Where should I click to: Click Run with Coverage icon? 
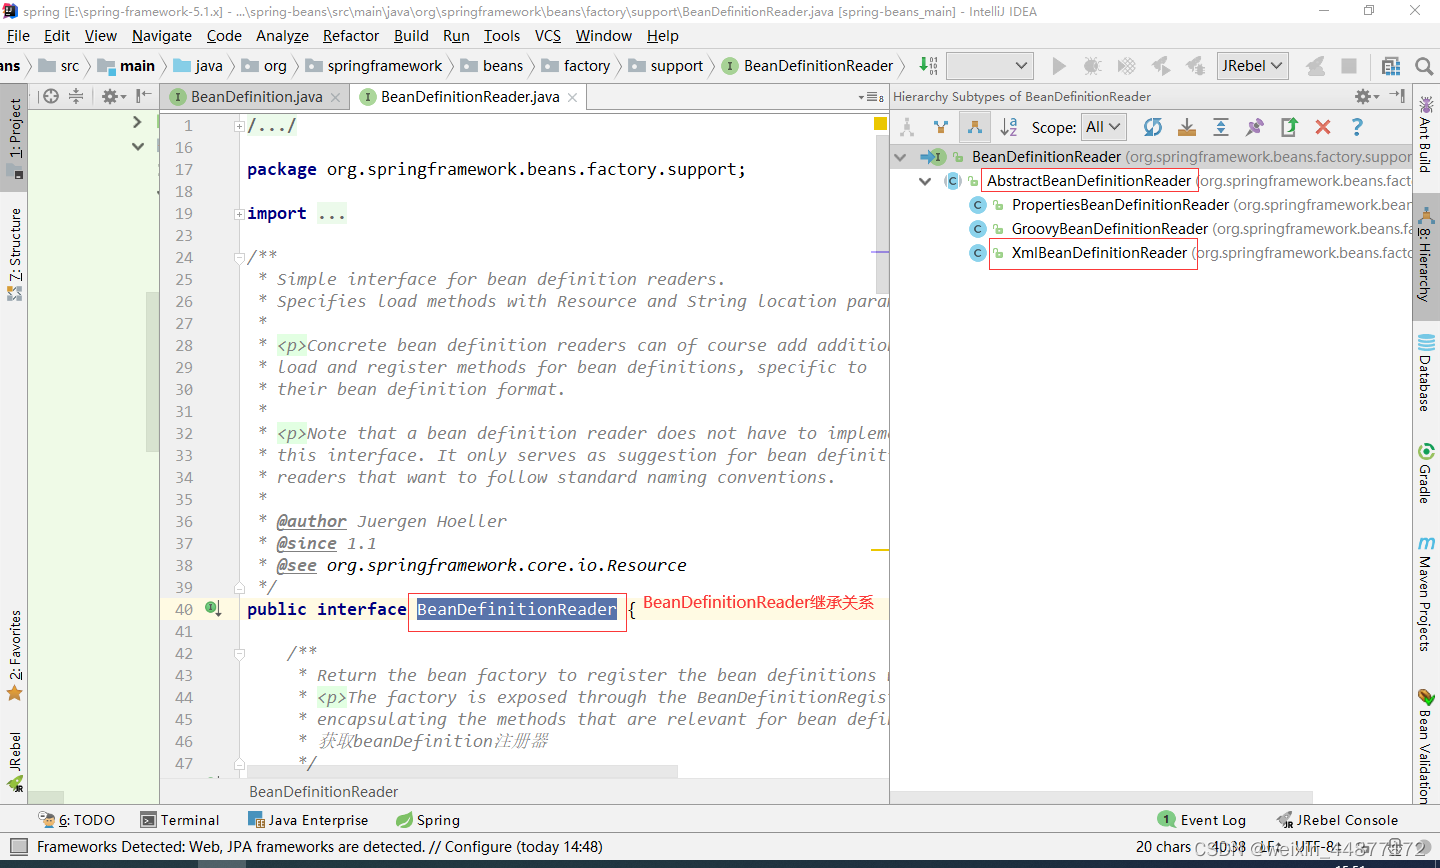pyautogui.click(x=1127, y=66)
